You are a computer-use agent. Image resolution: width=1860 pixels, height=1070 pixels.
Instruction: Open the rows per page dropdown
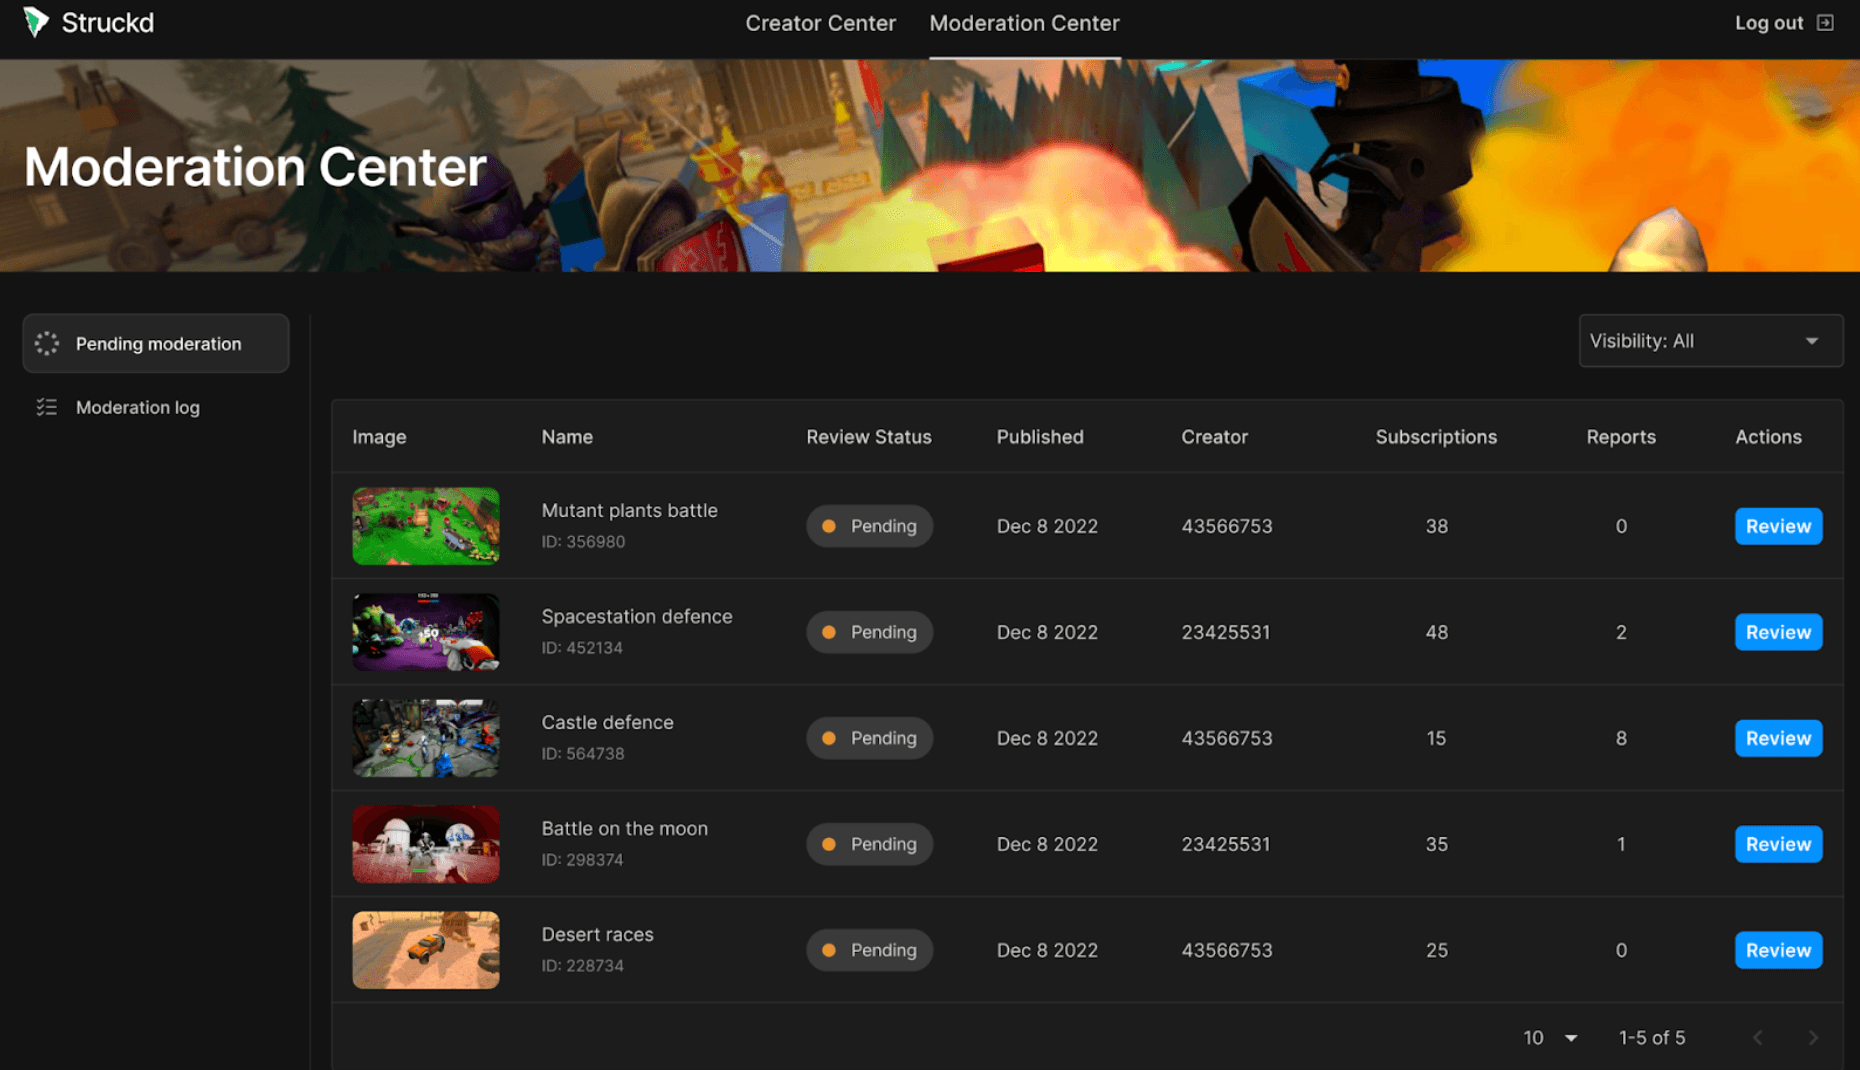tap(1550, 1037)
